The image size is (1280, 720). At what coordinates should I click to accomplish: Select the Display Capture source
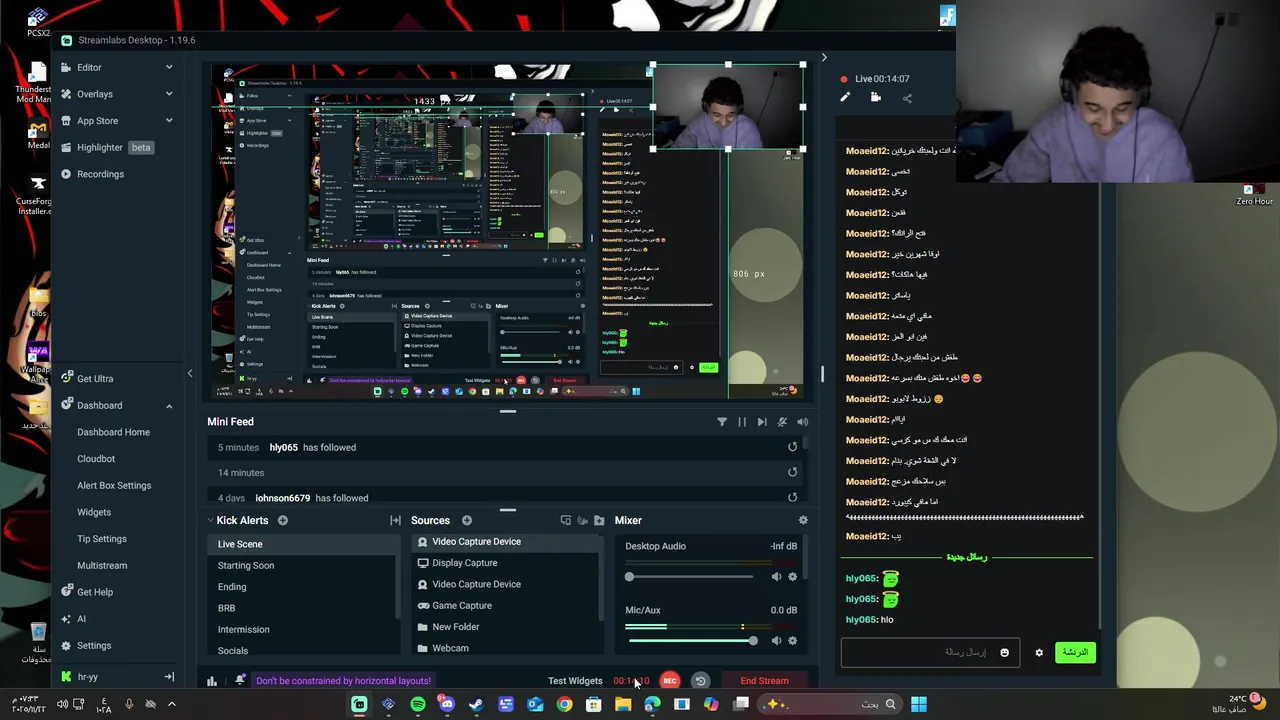click(465, 563)
